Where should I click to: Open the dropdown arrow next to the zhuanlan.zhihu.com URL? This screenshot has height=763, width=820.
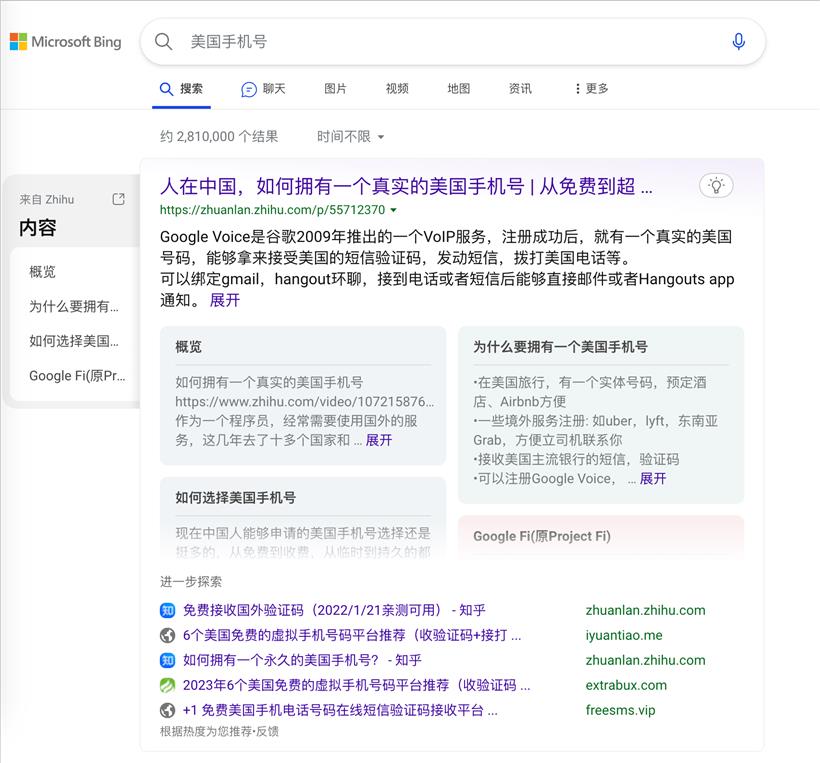coord(393,210)
